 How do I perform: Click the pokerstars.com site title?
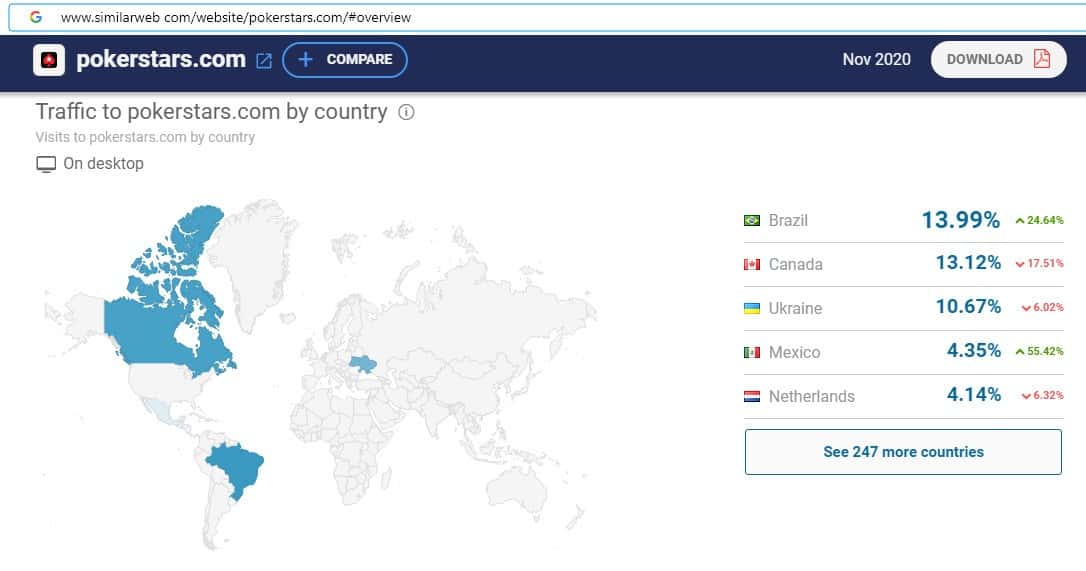pos(161,60)
